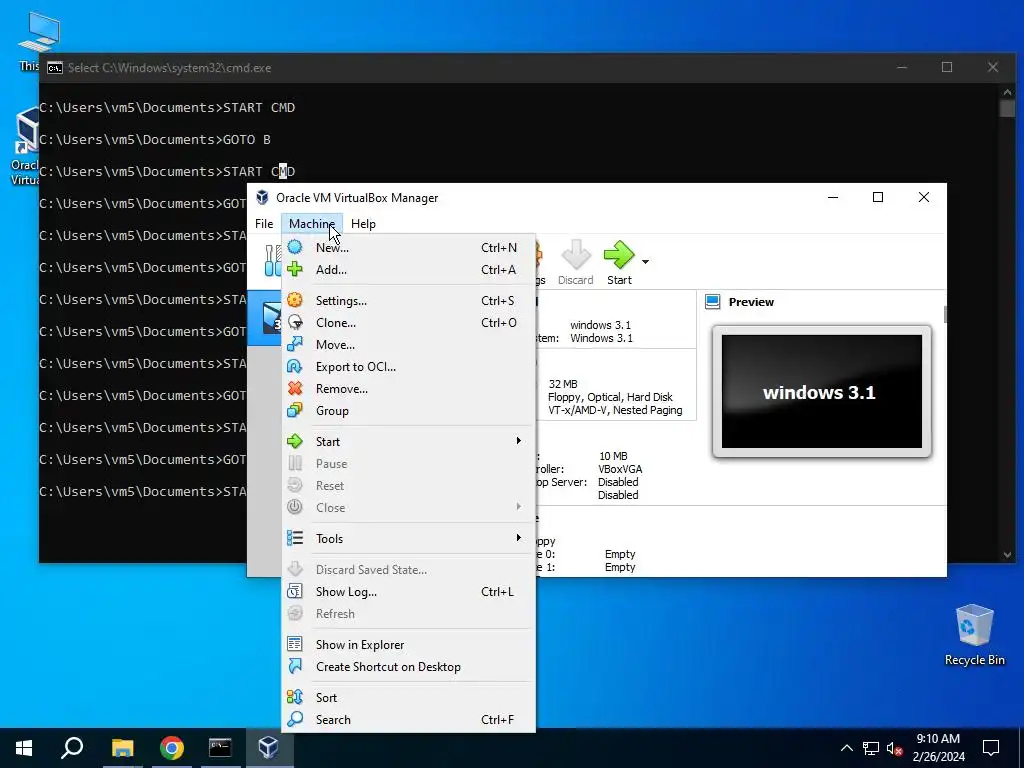The width and height of the screenshot is (1024, 768).
Task: Click the Tools list icon in menu
Action: pos(295,538)
